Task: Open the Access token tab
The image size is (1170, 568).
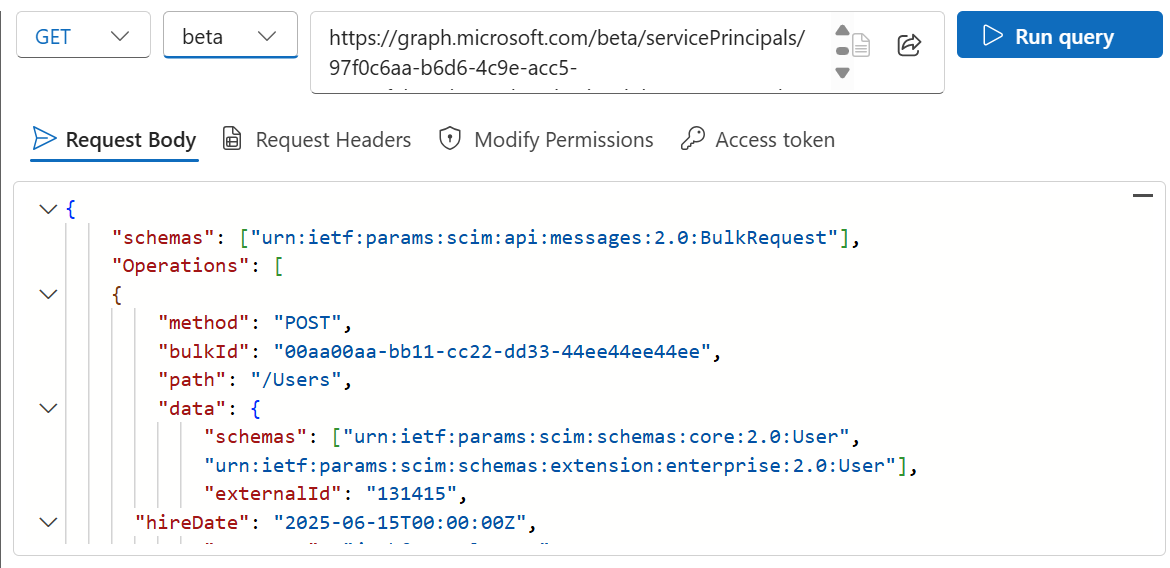Action: [x=757, y=140]
